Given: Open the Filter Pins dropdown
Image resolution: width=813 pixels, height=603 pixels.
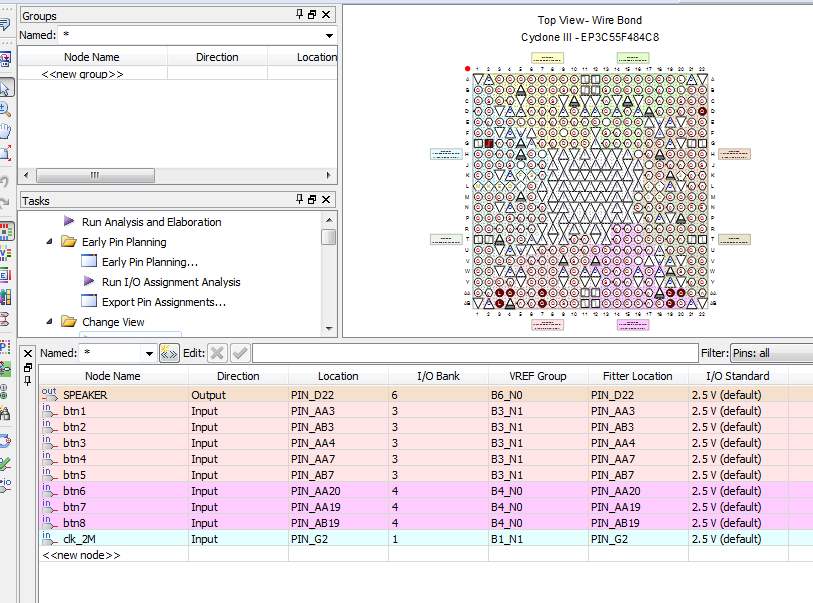Looking at the screenshot, I should click(x=770, y=353).
